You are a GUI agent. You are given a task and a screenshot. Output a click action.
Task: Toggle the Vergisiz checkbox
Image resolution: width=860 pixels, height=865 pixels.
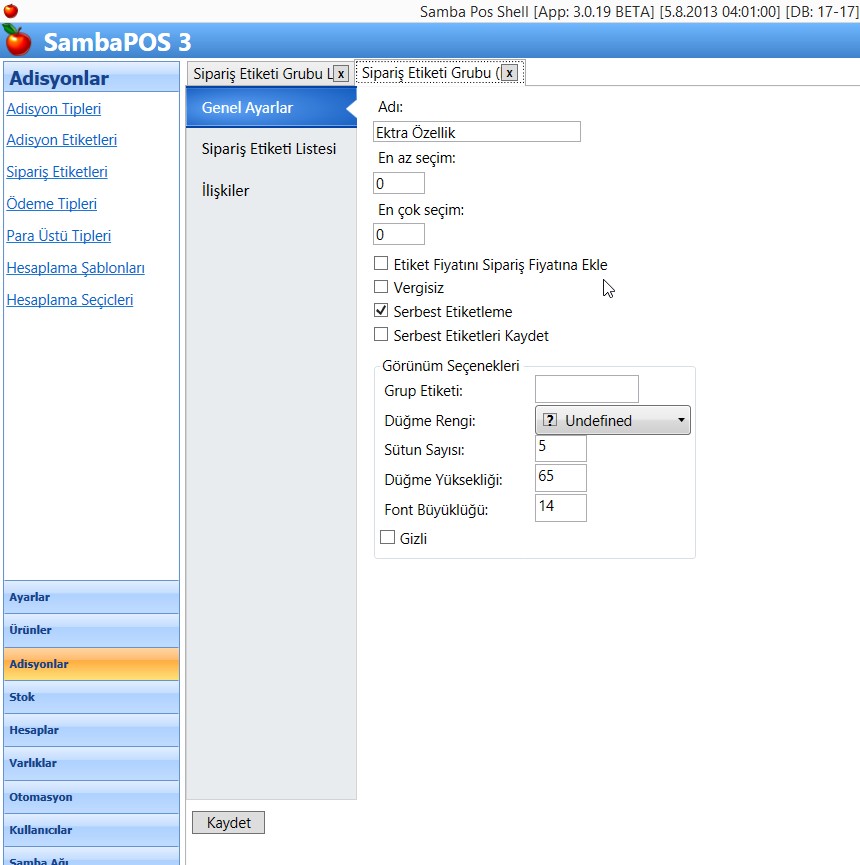click(381, 287)
